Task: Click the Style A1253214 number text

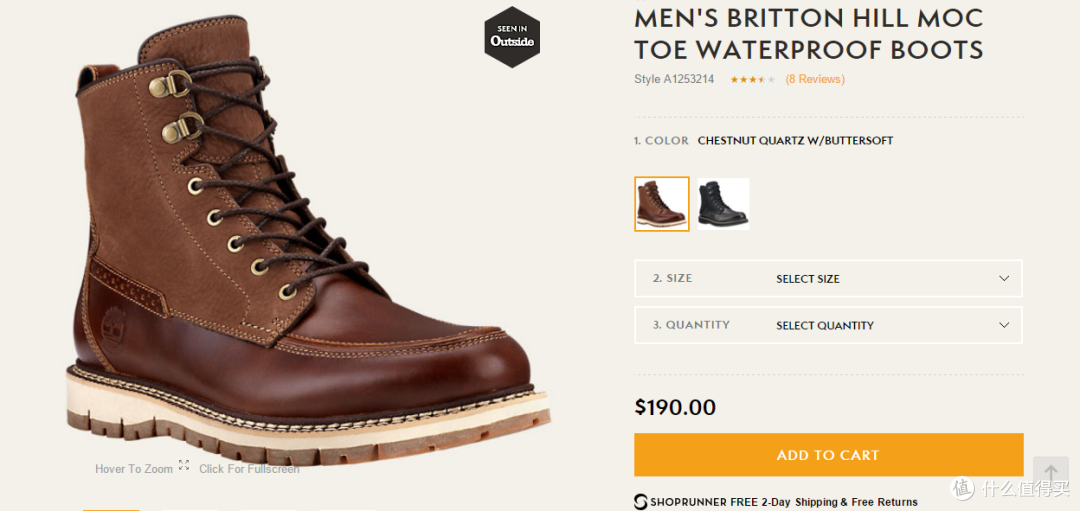Action: tap(674, 79)
